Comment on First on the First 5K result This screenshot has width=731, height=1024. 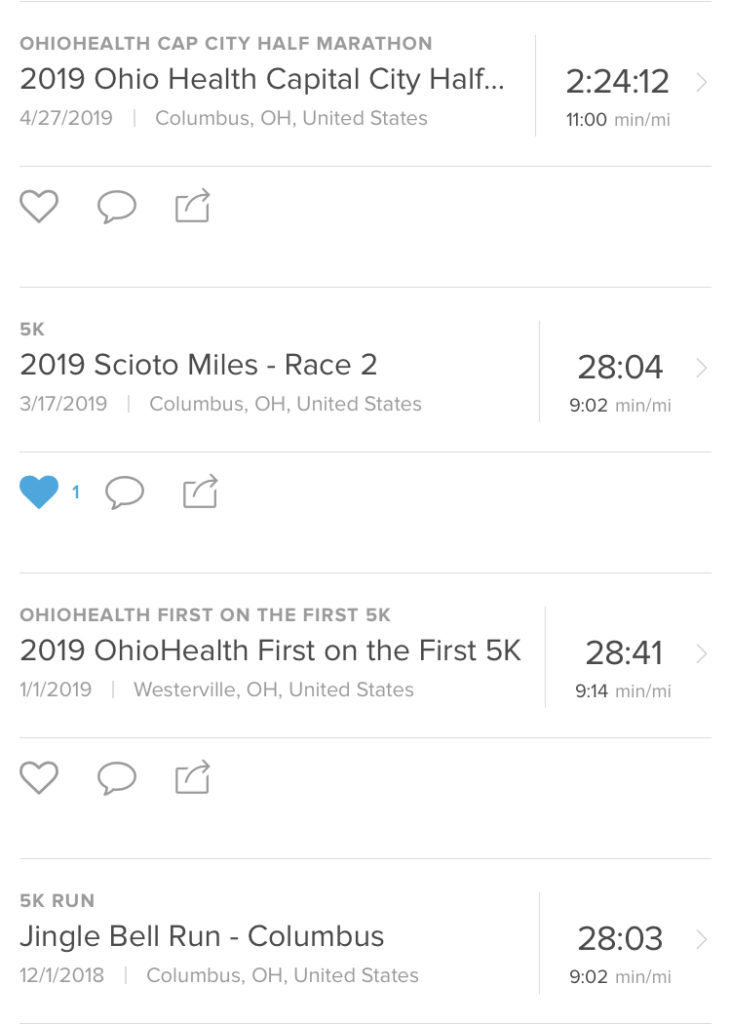(x=117, y=778)
